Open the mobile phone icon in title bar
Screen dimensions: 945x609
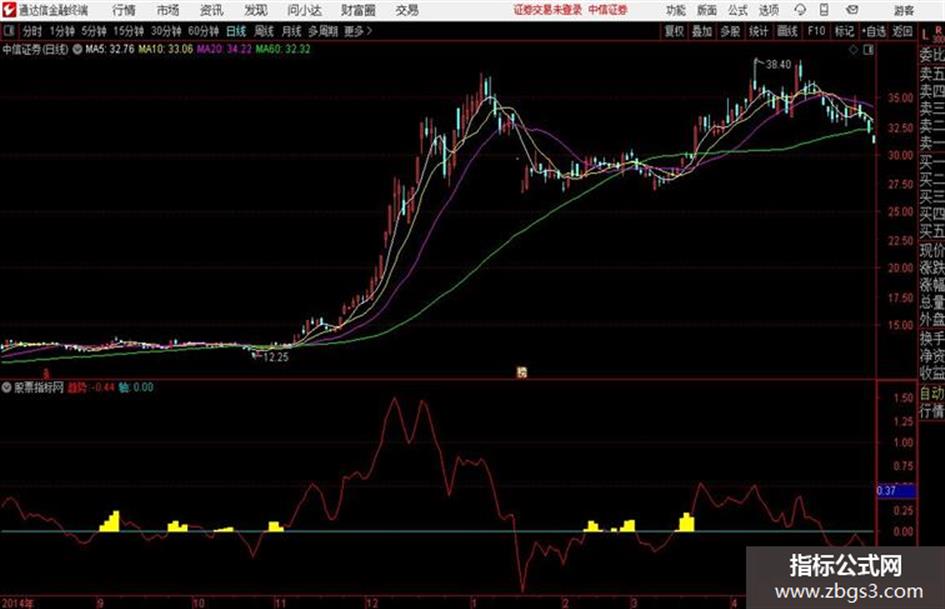point(824,10)
